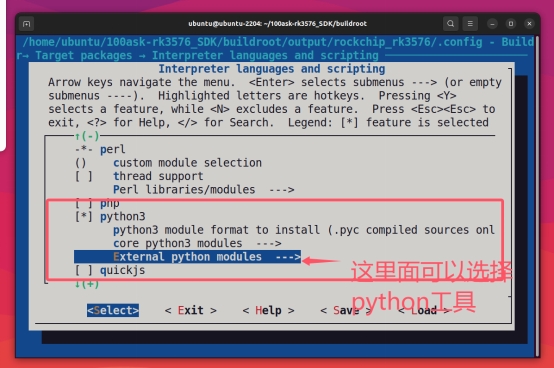
Task: Select custom module selection entry
Action: click(187, 163)
